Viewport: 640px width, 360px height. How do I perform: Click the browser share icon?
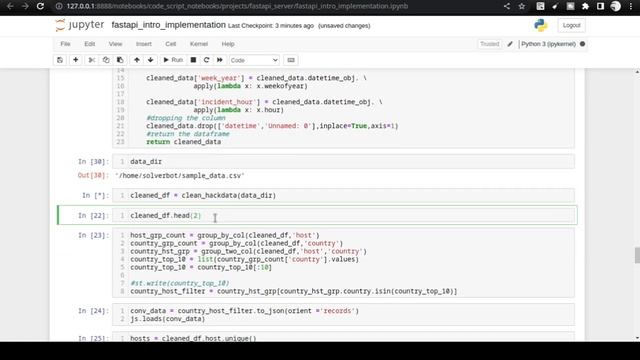coord(507,6)
